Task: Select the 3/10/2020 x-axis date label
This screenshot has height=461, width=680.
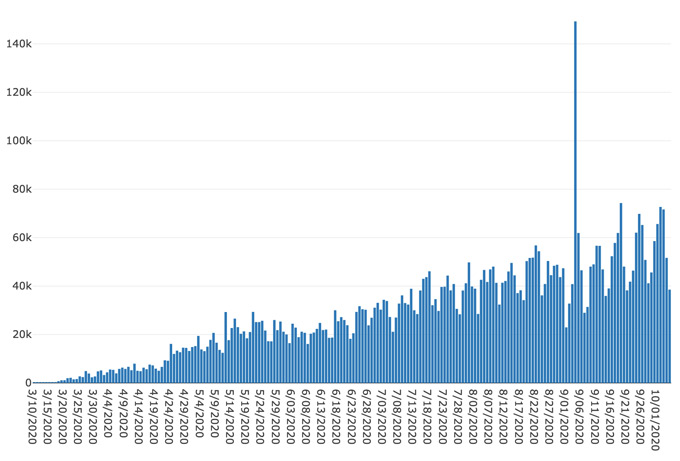Action: pyautogui.click(x=32, y=416)
